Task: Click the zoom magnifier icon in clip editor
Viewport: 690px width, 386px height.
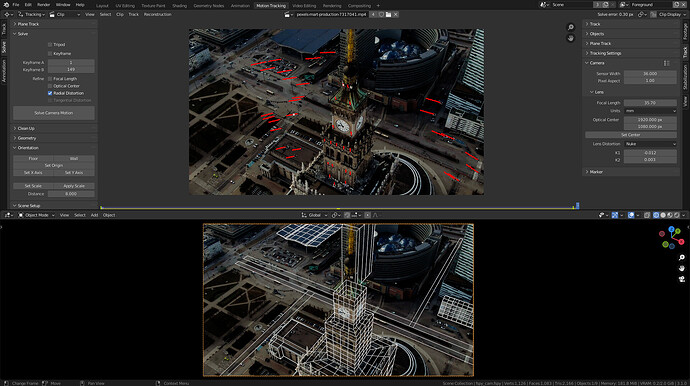Action: [x=571, y=27]
